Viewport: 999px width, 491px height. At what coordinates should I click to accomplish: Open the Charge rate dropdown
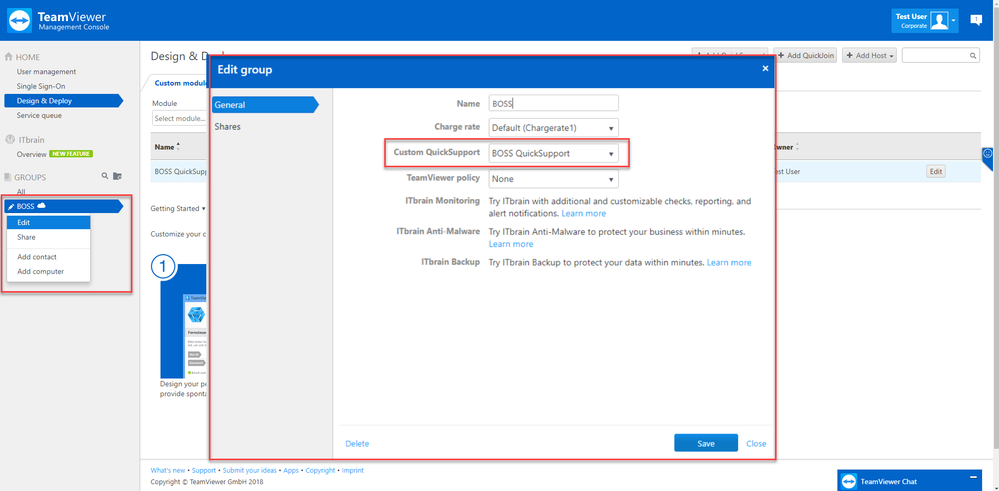(x=554, y=128)
